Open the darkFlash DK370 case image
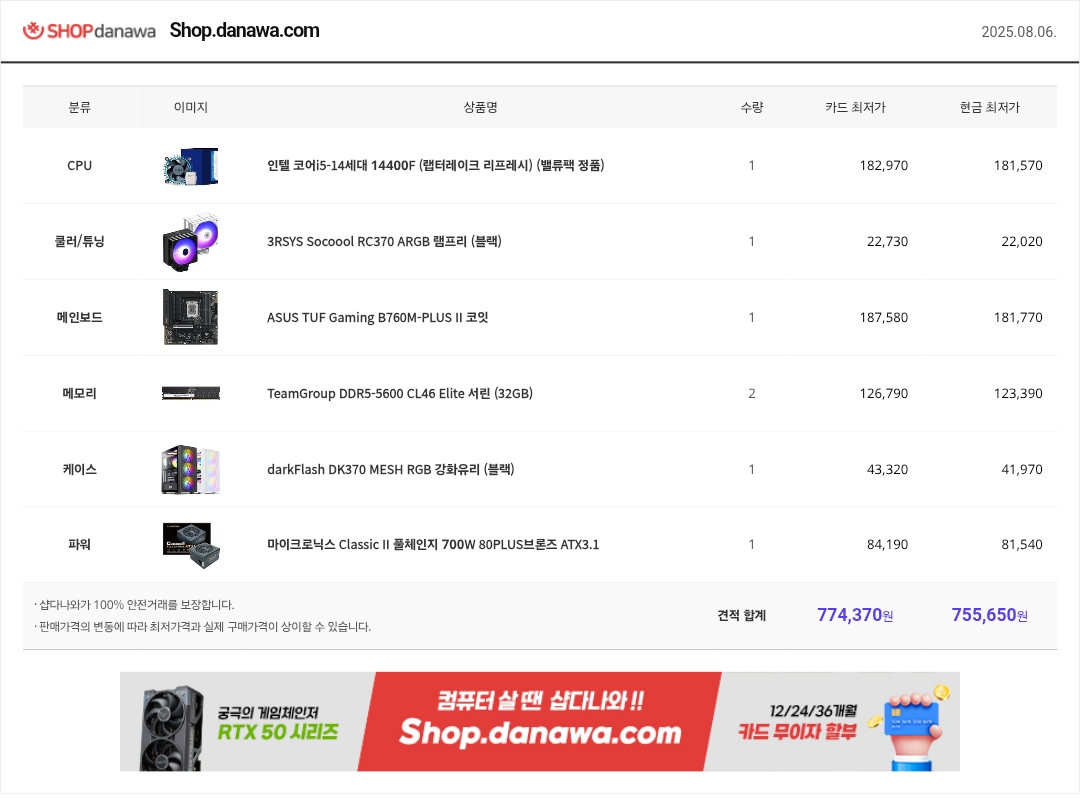 (x=191, y=469)
